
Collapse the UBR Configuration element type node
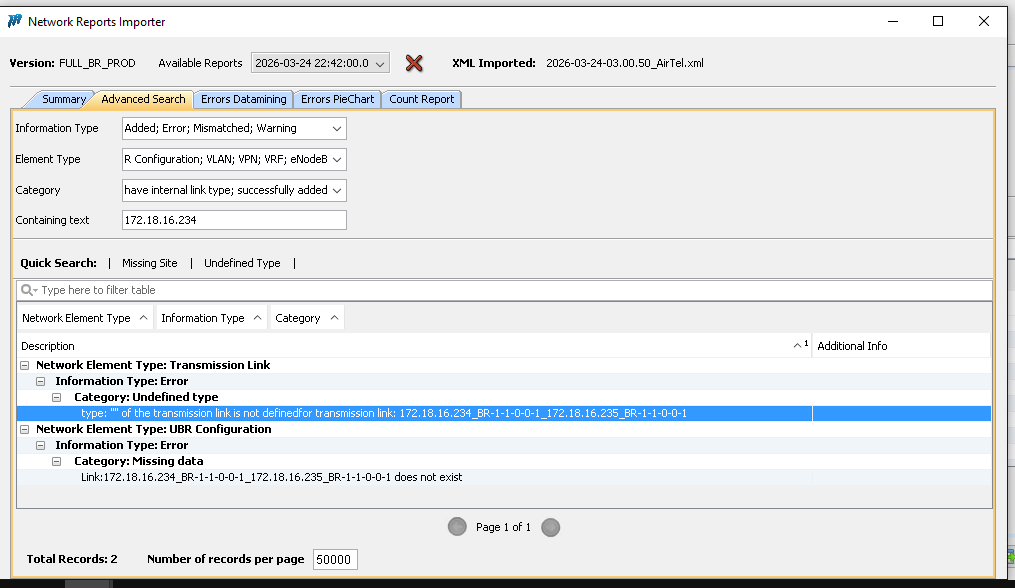click(x=24, y=430)
